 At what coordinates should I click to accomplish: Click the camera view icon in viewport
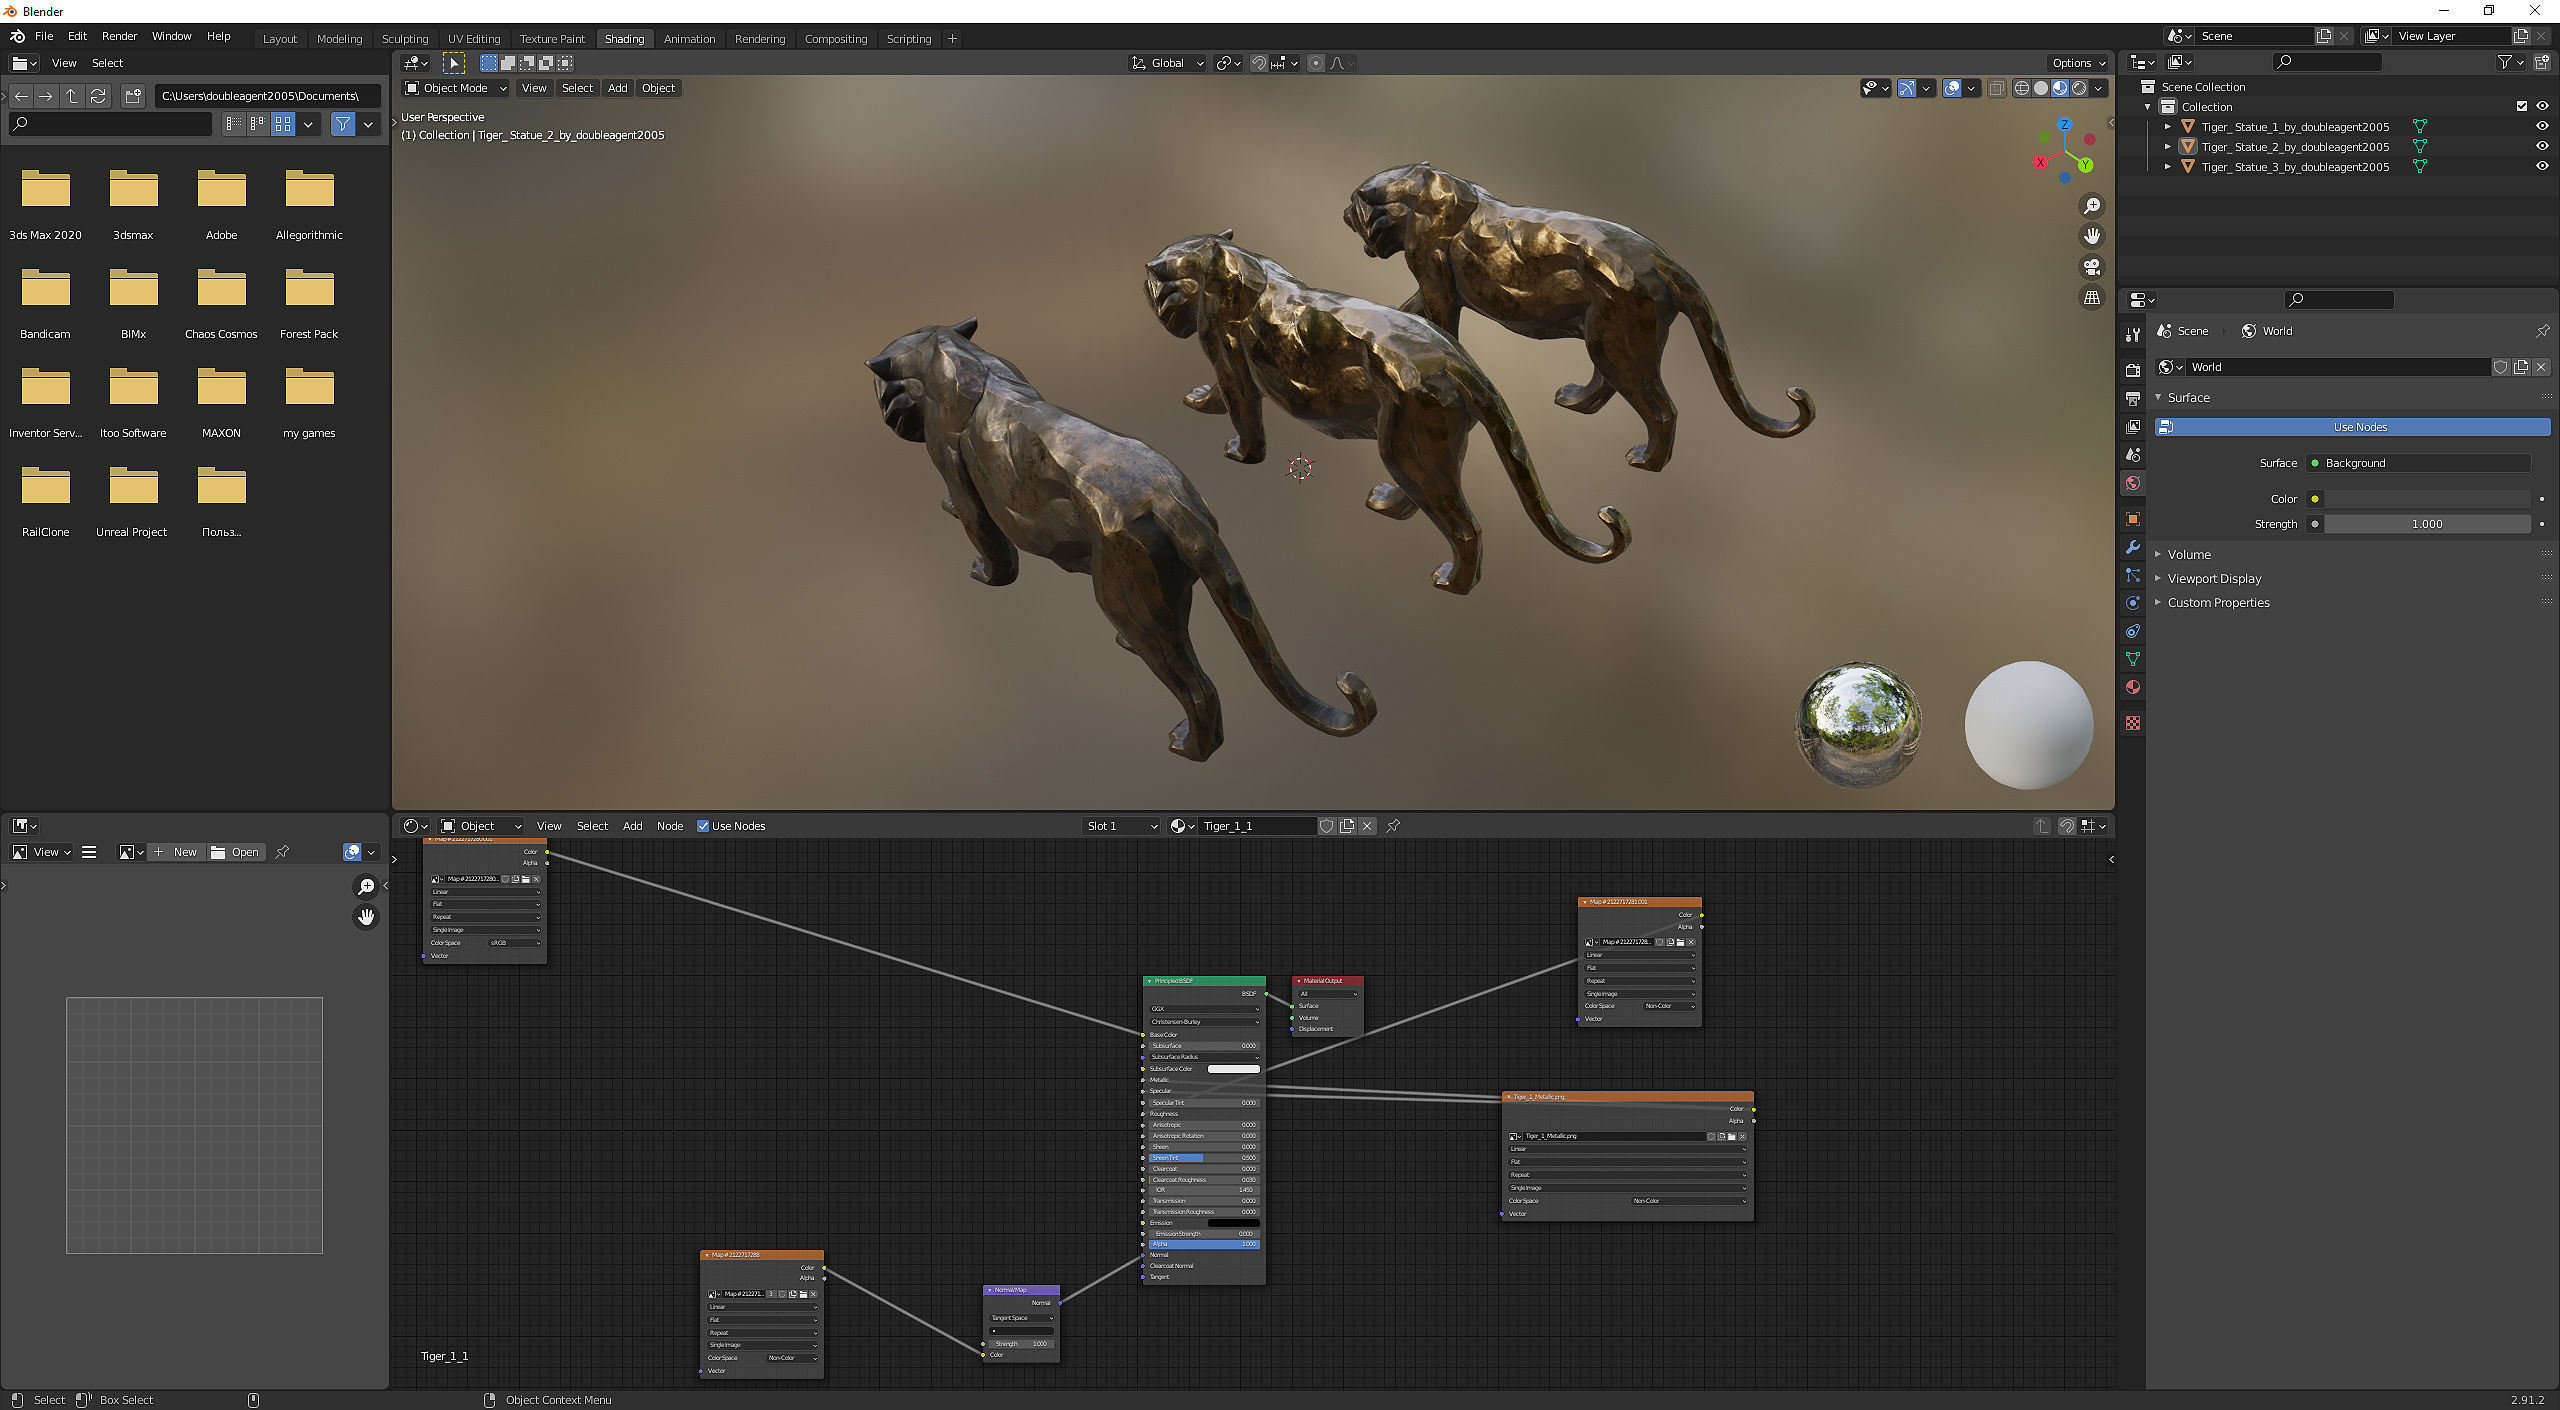[x=2091, y=267]
